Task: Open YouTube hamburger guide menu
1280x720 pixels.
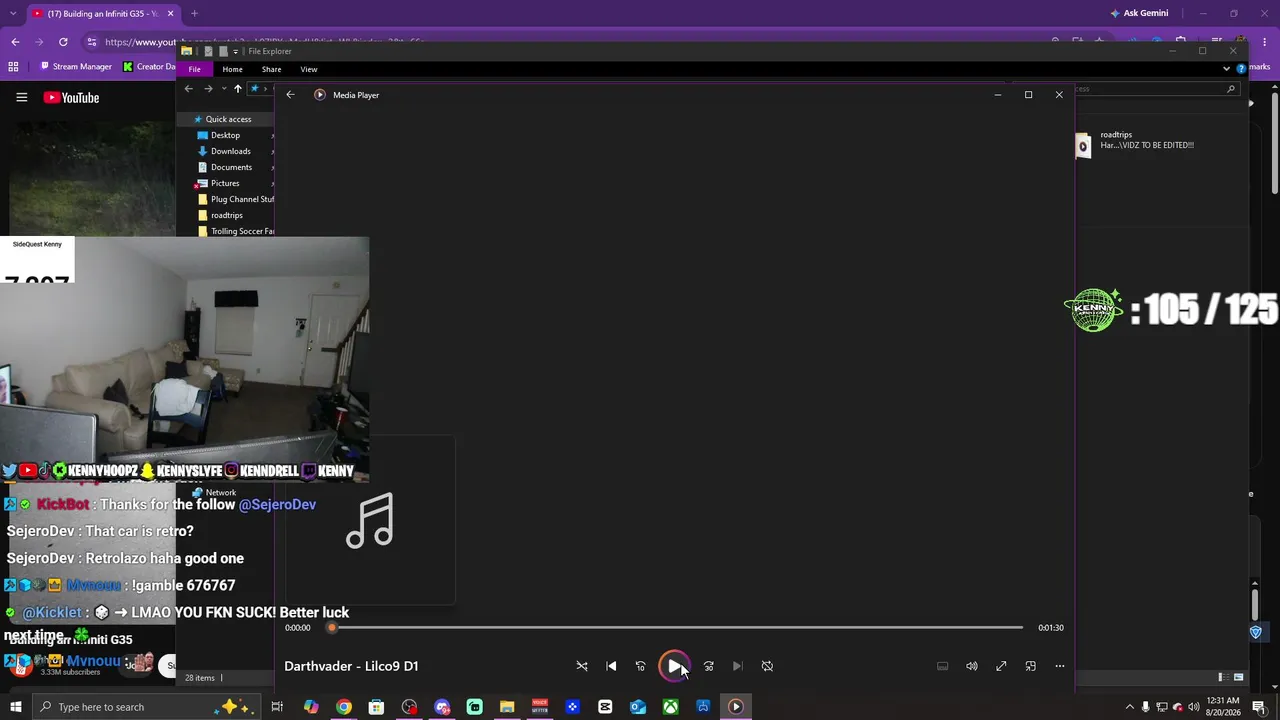Action: [x=21, y=97]
